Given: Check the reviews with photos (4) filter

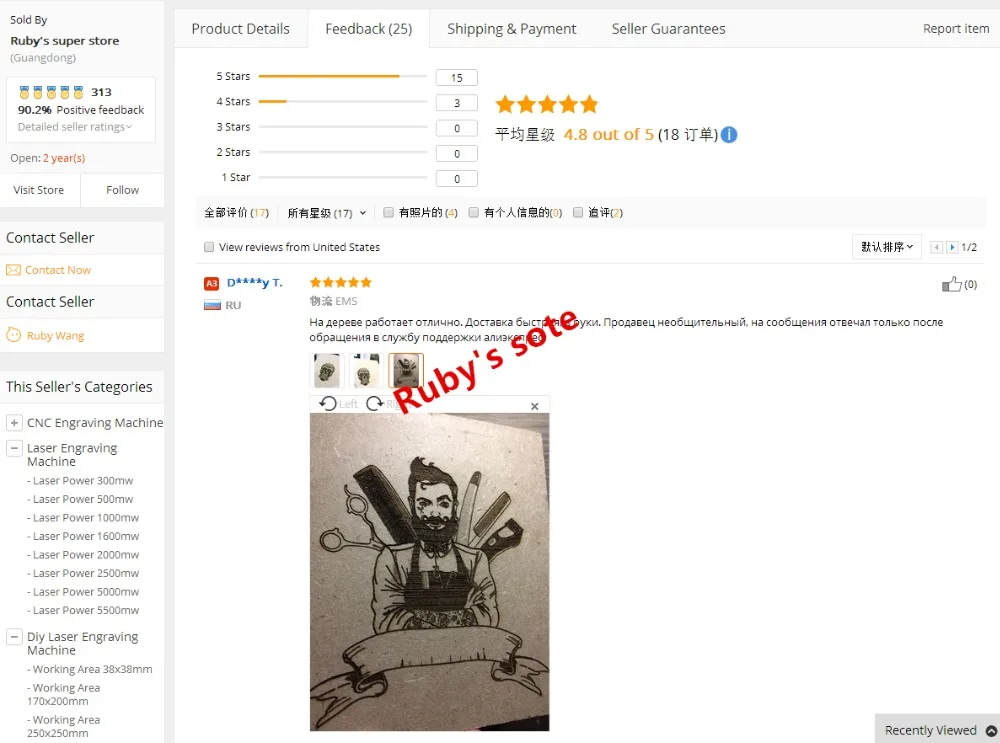Looking at the screenshot, I should (x=388, y=212).
